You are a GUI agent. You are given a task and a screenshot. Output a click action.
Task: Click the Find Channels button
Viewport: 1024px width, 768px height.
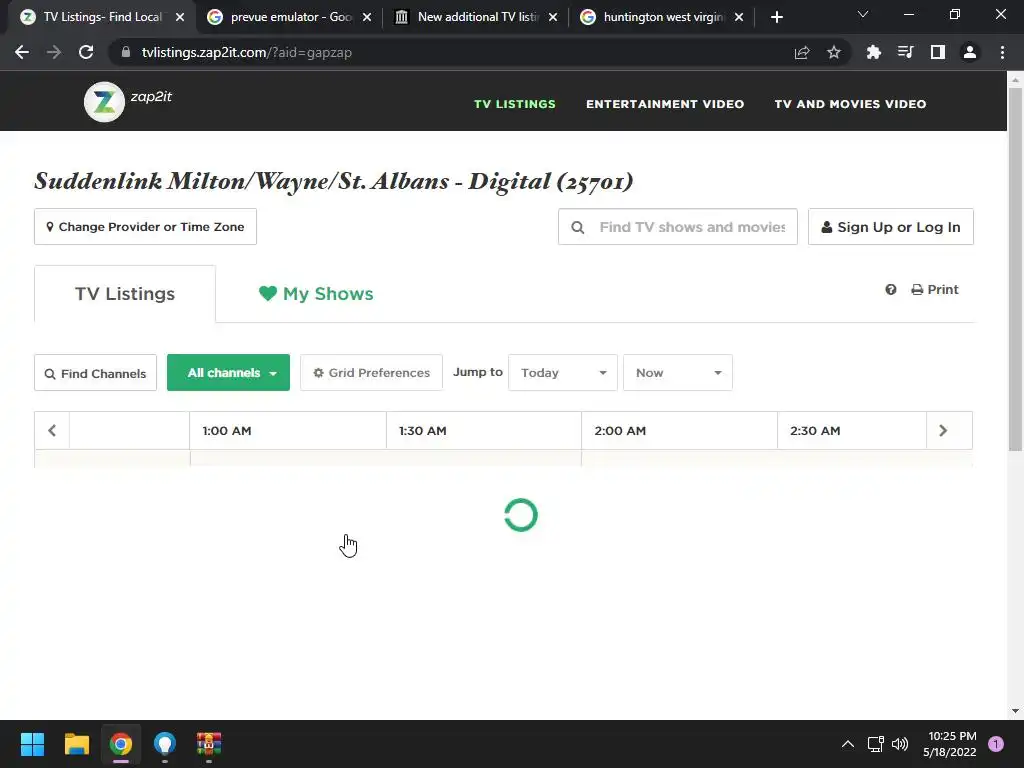(x=95, y=373)
